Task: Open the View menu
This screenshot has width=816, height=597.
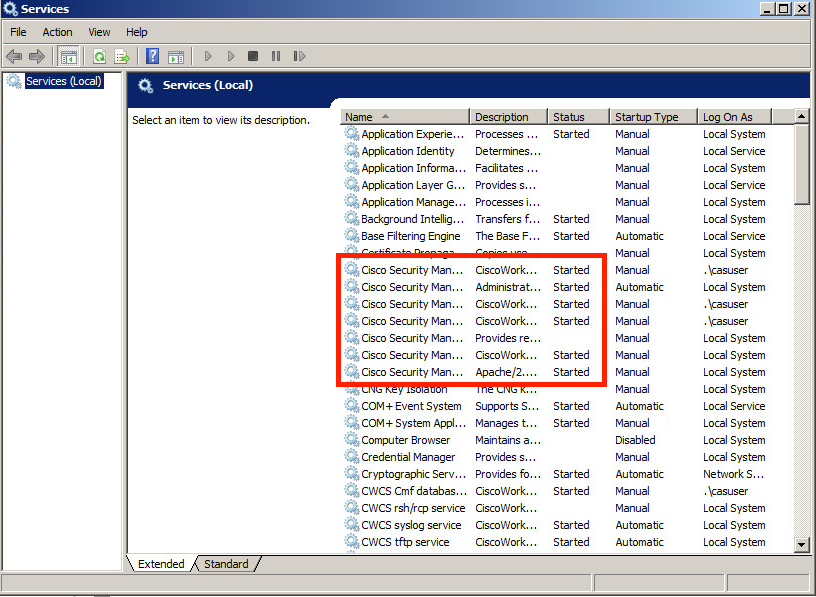Action: [x=99, y=32]
